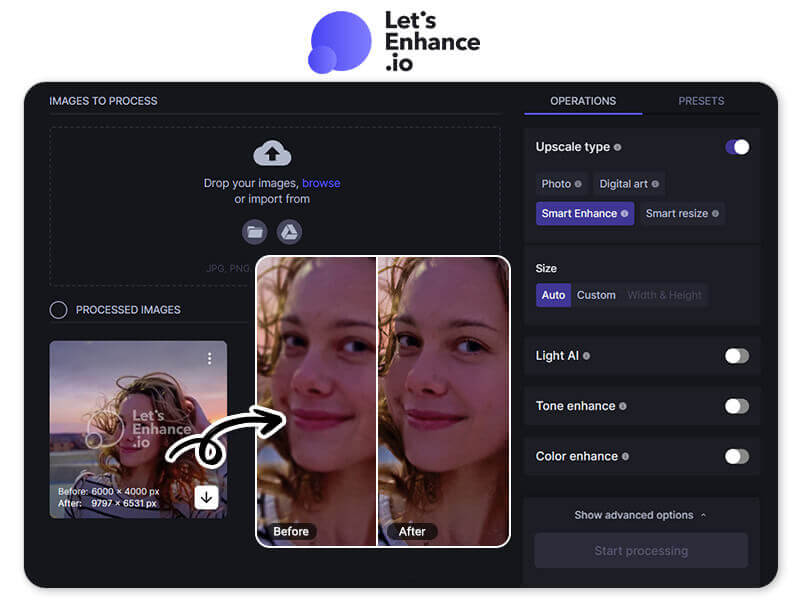Expand Show advanced options
Image resolution: width=800 pixels, height=600 pixels.
[640, 515]
